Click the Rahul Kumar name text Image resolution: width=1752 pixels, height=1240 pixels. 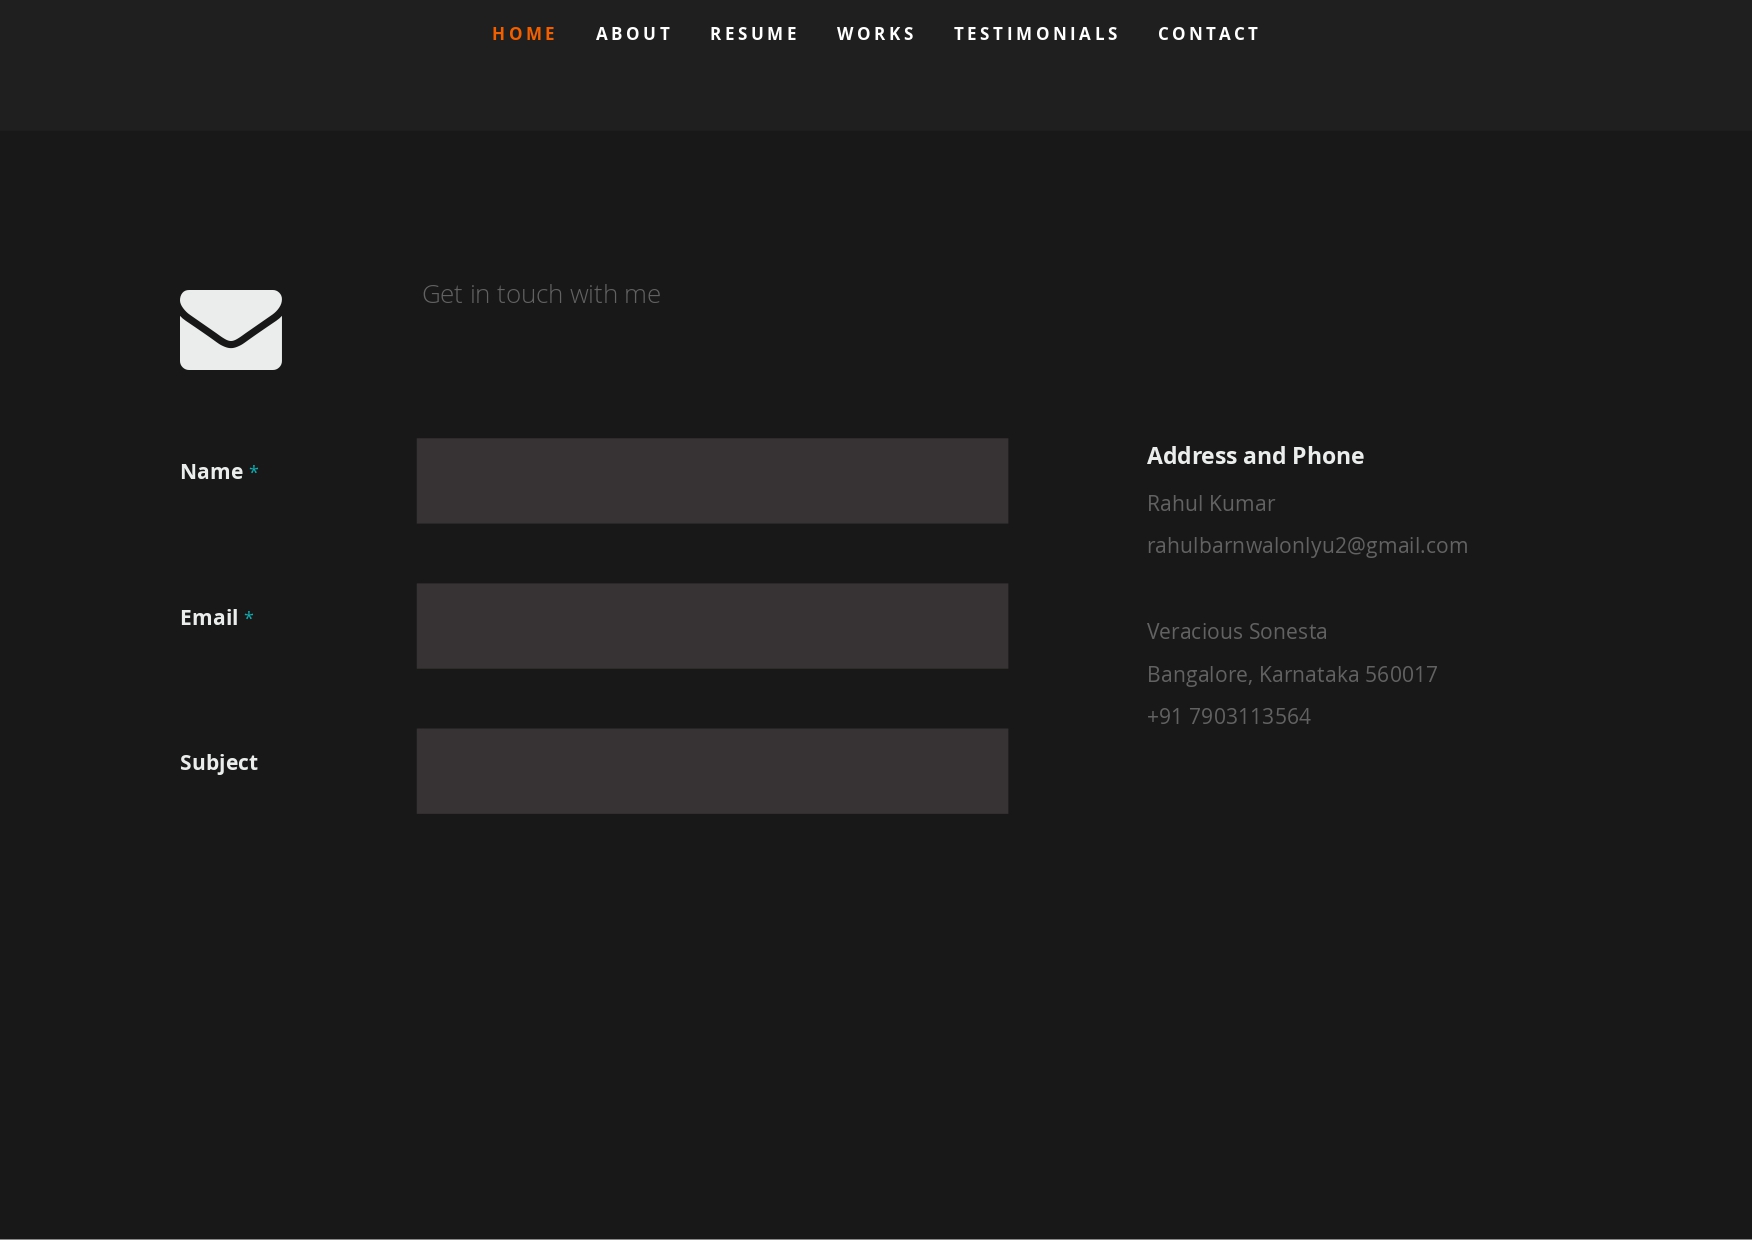(1210, 503)
